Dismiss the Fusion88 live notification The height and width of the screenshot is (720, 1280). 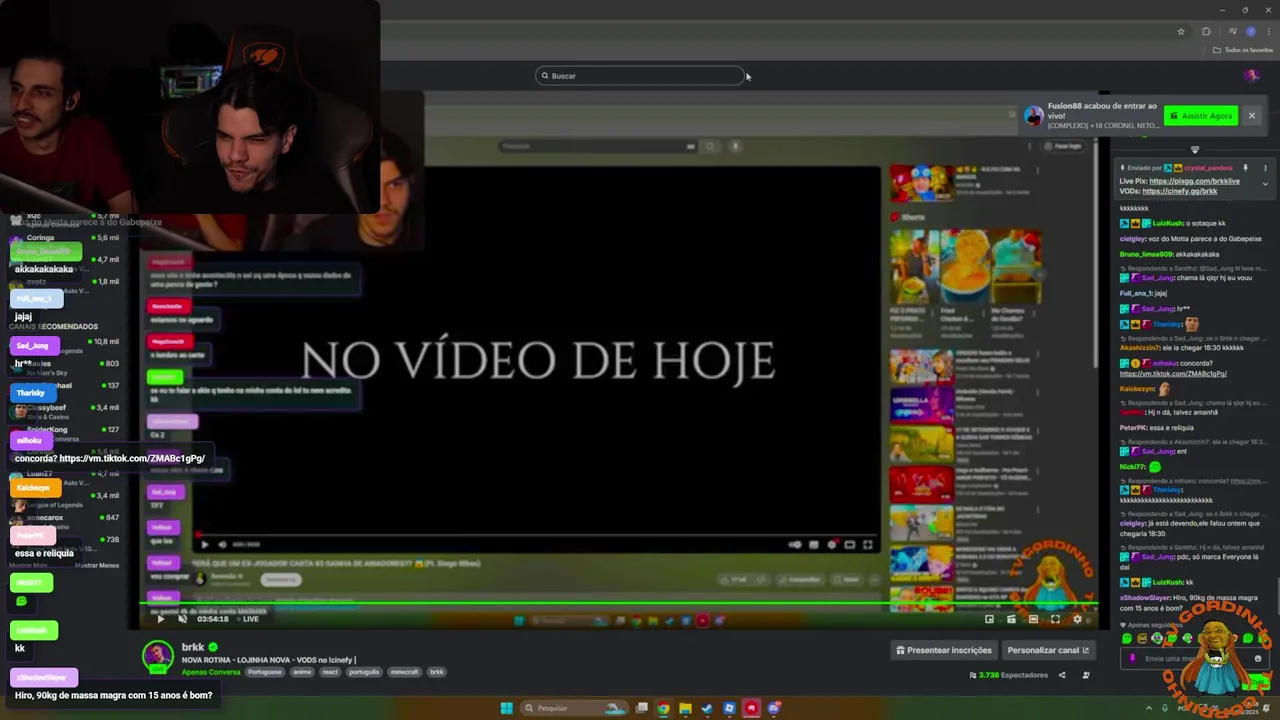pos(1251,116)
